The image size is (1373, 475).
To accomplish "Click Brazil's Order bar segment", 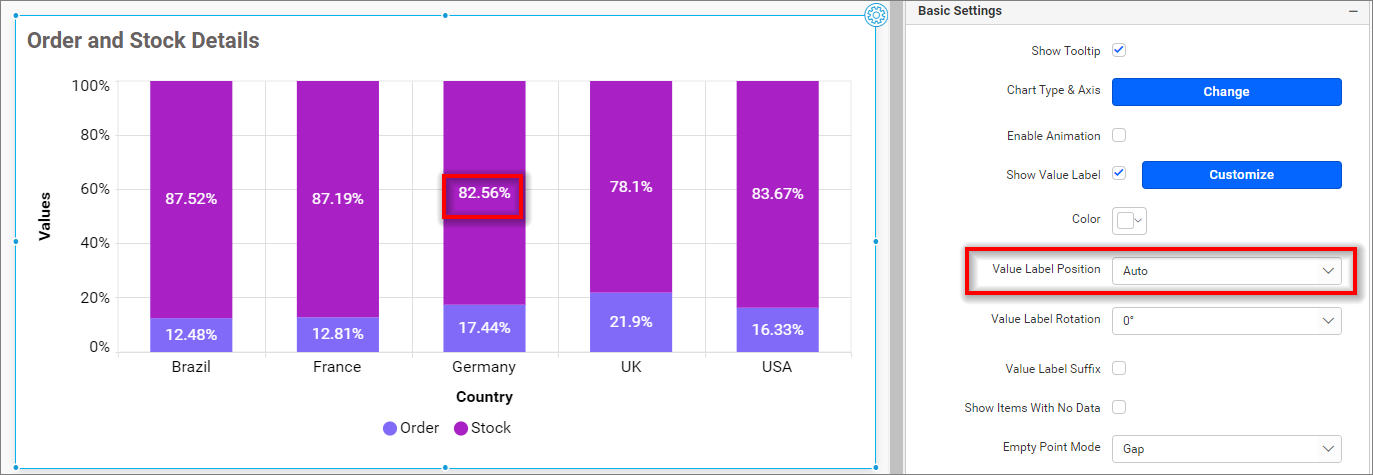I will tap(191, 334).
